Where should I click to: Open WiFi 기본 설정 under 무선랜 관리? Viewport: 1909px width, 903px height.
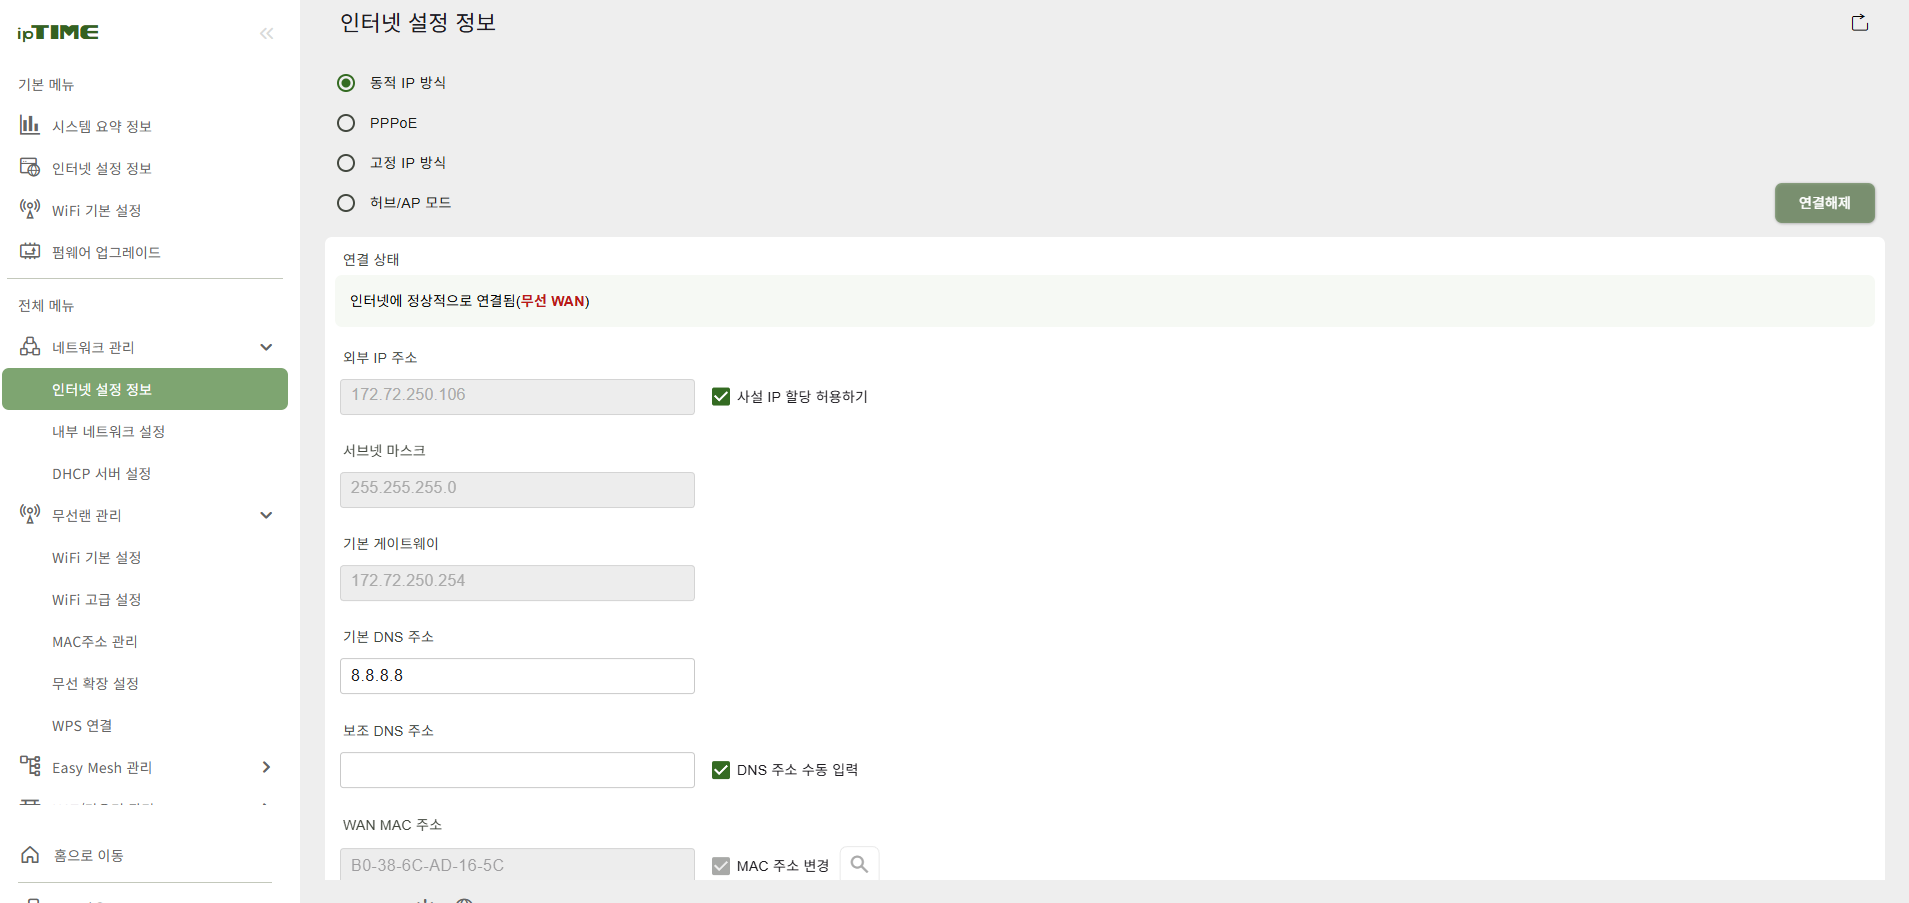tap(96, 557)
